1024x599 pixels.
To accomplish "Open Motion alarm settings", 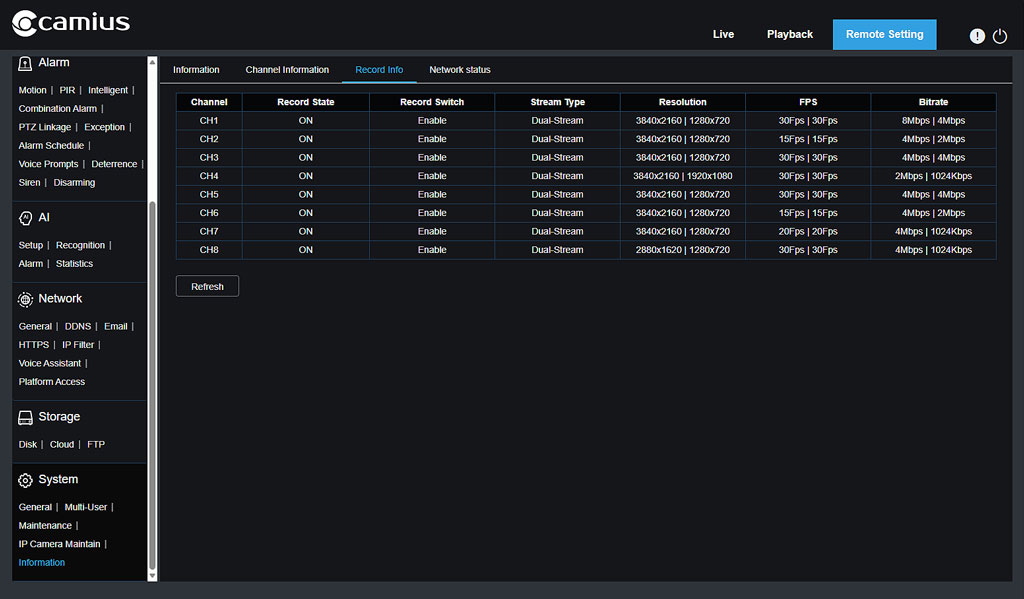I will (x=32, y=89).
